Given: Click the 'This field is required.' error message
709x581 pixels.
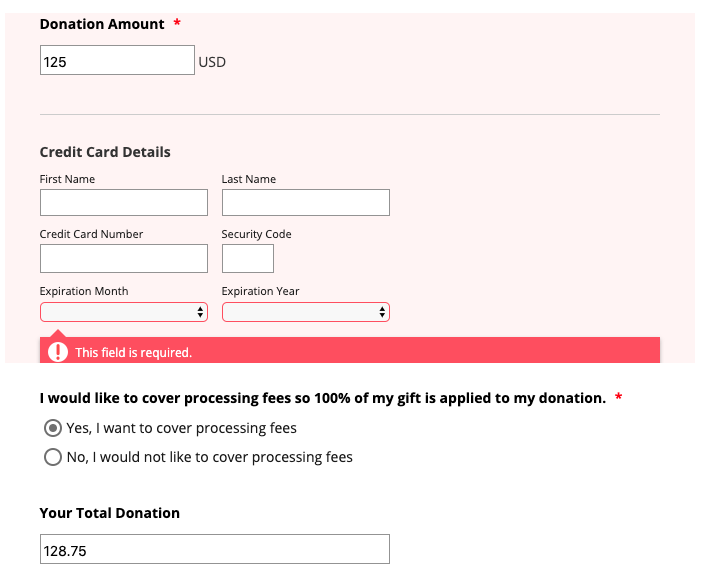Looking at the screenshot, I should pos(133,353).
